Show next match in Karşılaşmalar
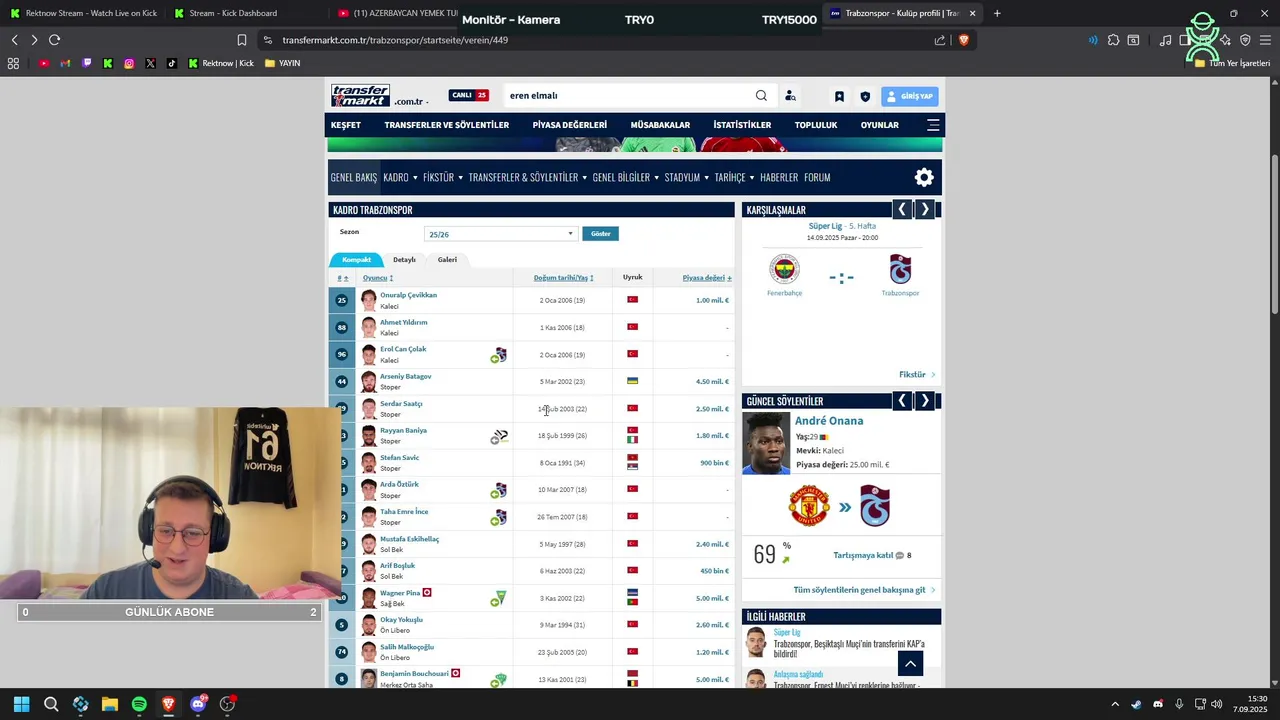Screen dimensions: 1280x720 tap(925, 209)
